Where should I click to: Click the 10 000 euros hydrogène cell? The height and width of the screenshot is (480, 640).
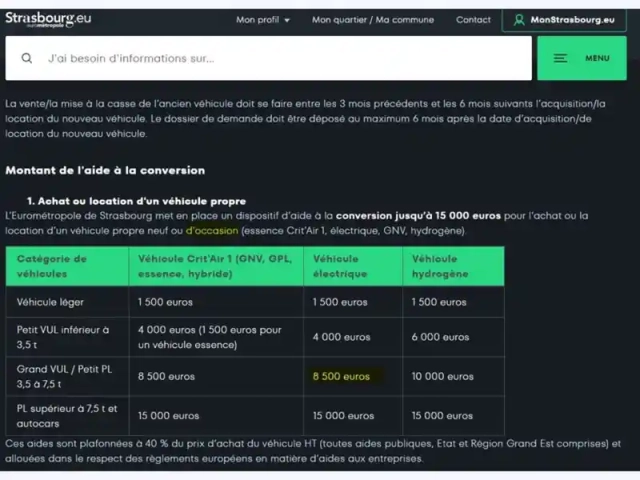tap(443, 377)
